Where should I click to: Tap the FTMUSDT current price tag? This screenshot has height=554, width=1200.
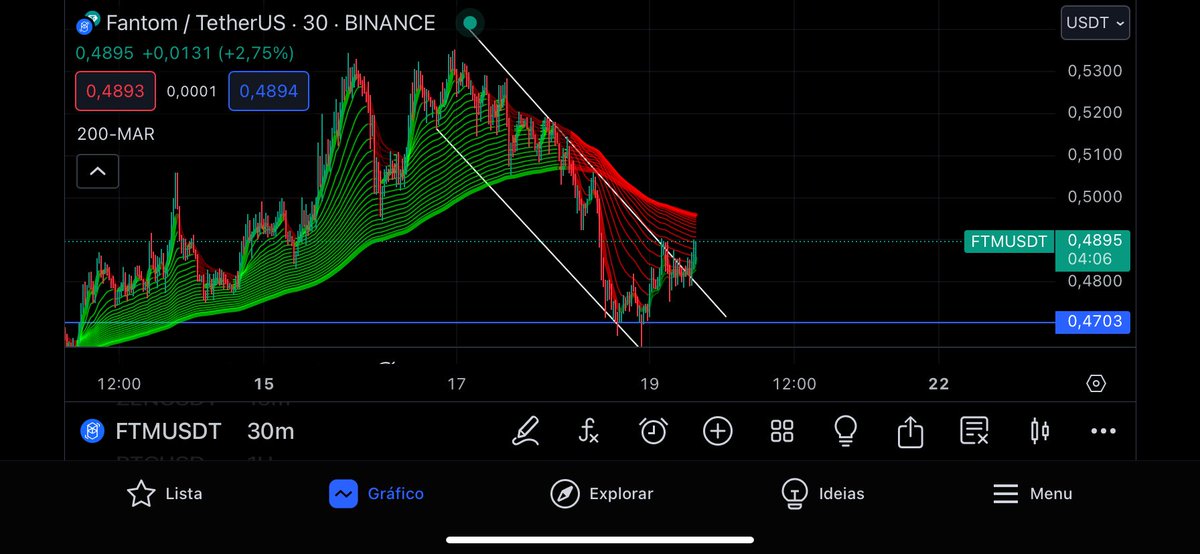pos(1008,241)
